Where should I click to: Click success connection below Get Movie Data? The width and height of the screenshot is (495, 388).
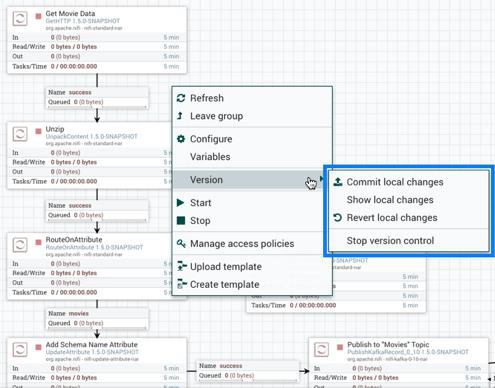(x=97, y=97)
